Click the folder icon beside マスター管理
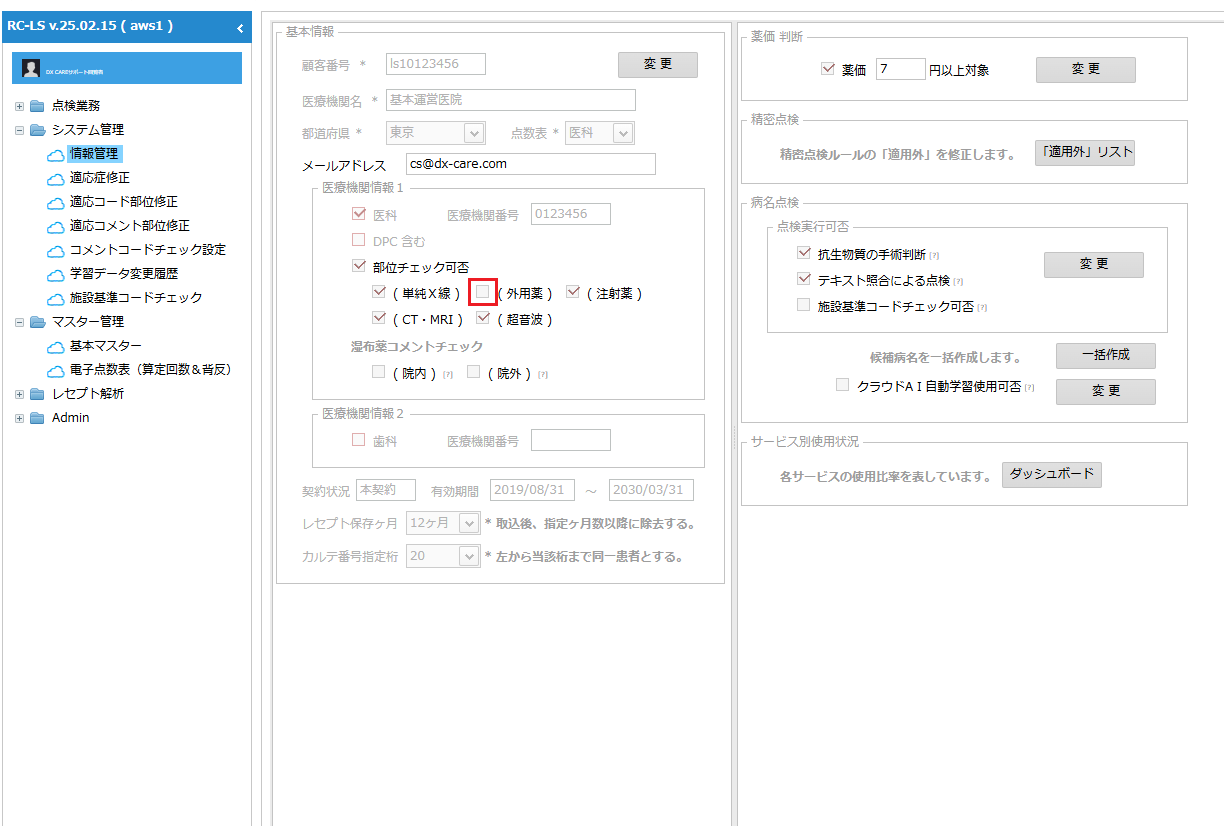Screen dimensions: 1224x826 (x=37, y=322)
